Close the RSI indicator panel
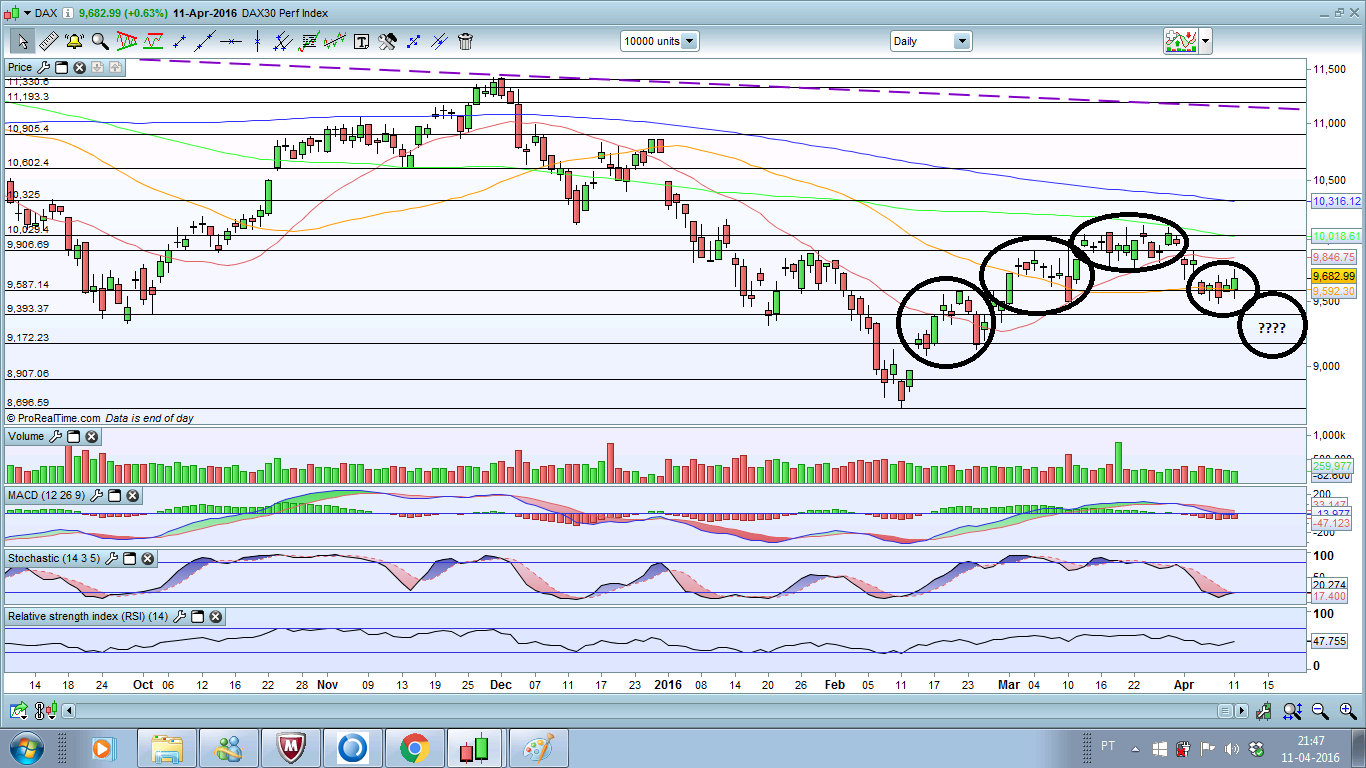The height and width of the screenshot is (768, 1366). click(x=215, y=617)
